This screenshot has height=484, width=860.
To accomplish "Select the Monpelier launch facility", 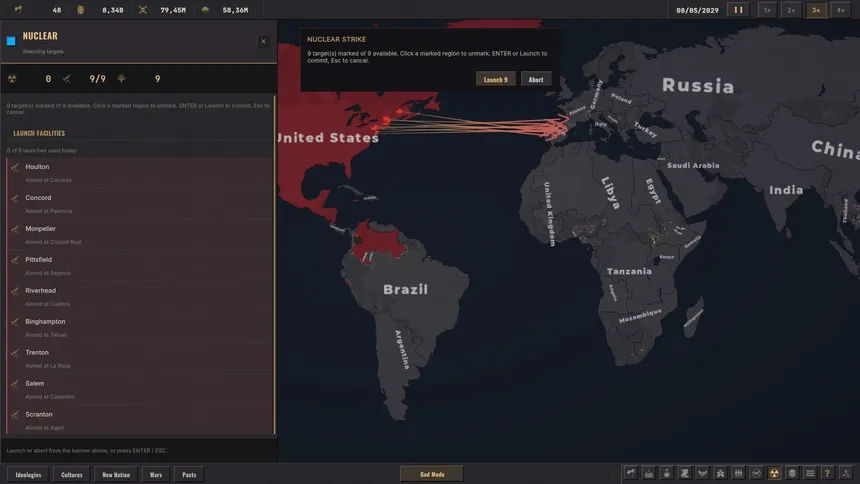I will (140, 235).
